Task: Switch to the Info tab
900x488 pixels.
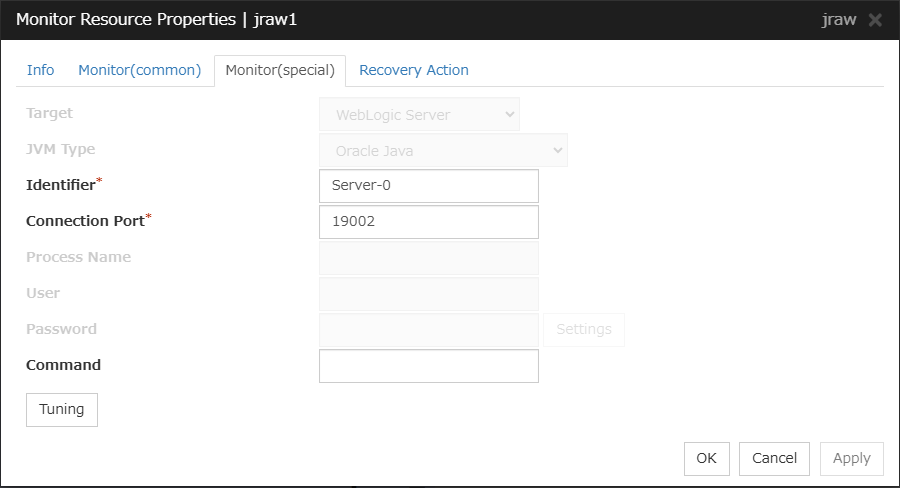Action: click(x=41, y=70)
